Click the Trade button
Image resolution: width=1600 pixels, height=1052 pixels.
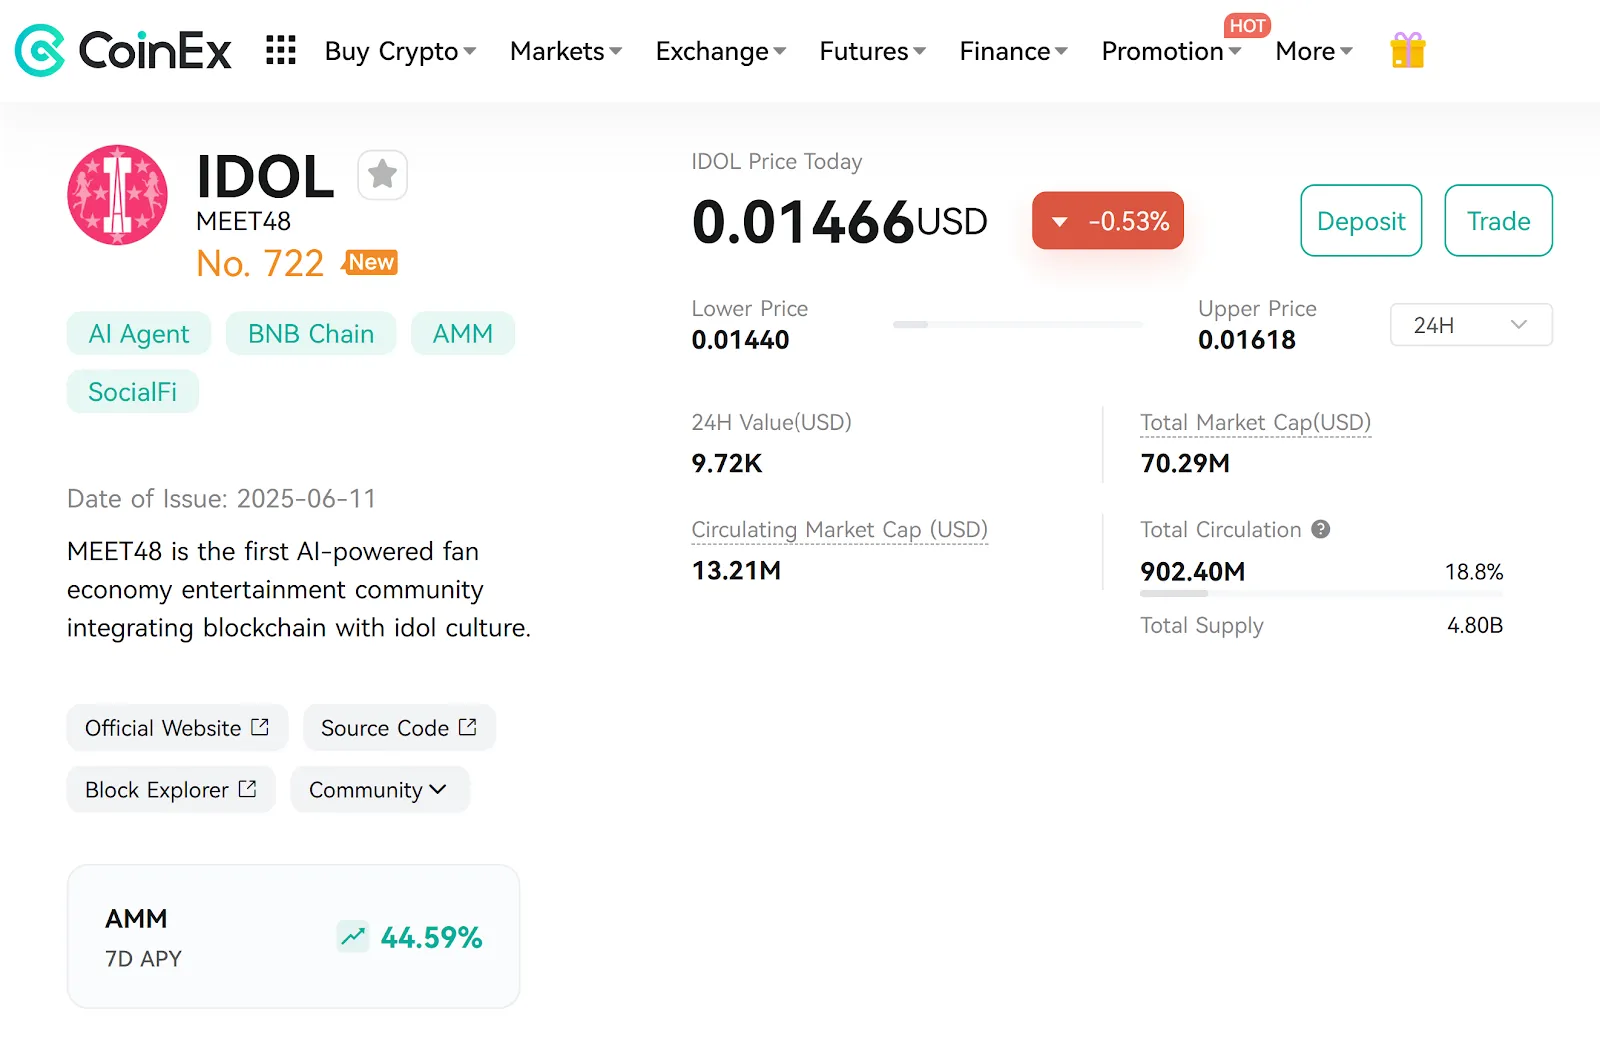coord(1498,220)
